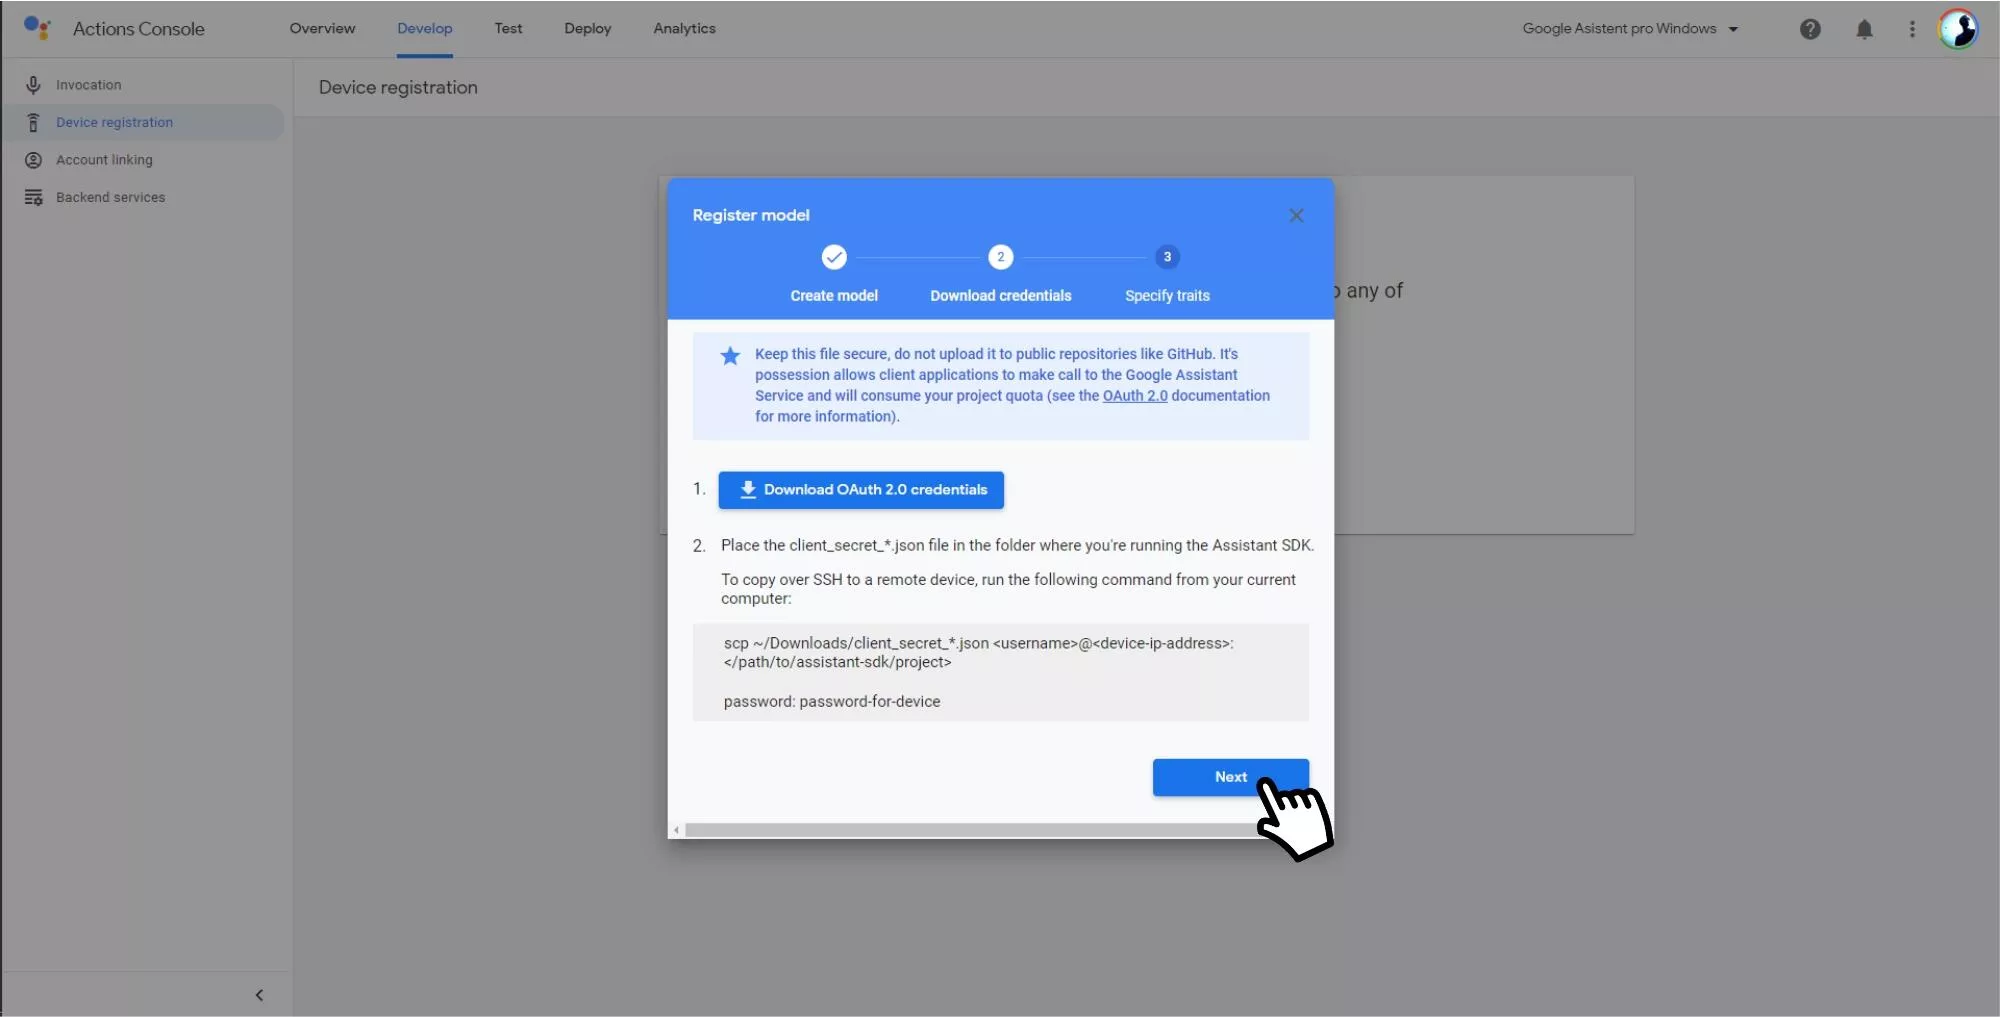Click the Actions Console title

(138, 29)
